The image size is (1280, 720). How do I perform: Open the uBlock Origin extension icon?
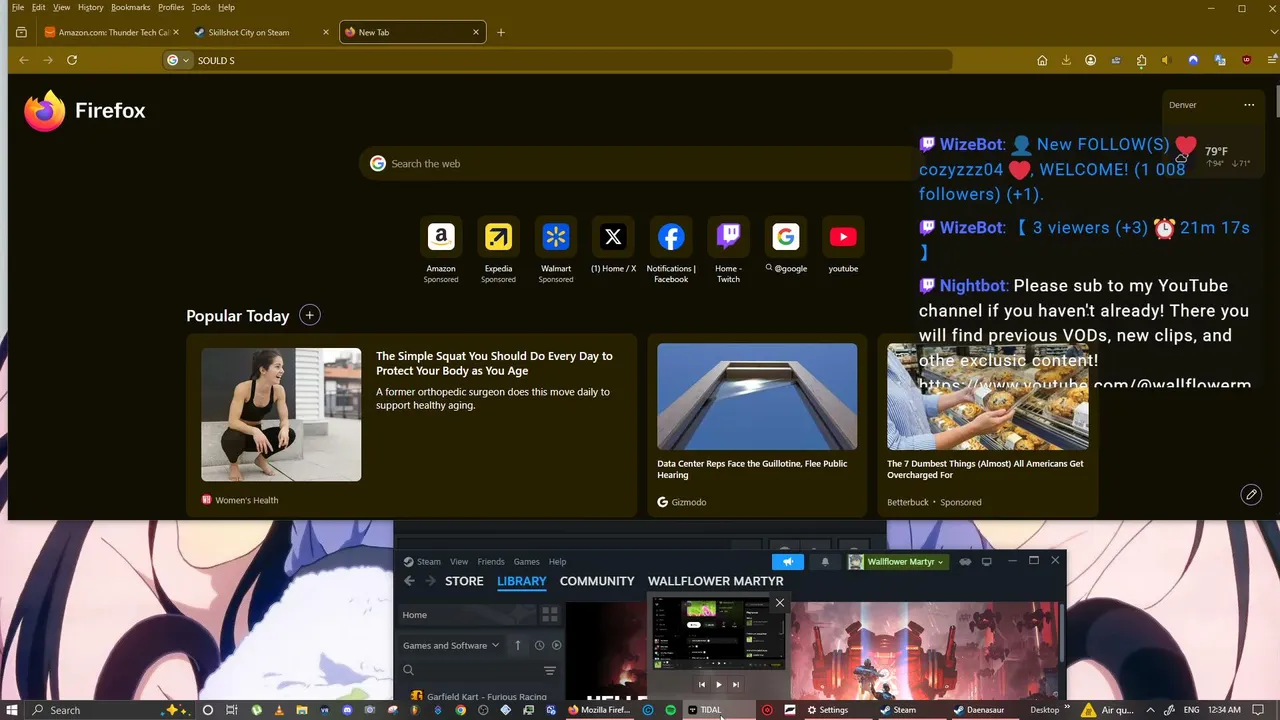tap(1246, 60)
